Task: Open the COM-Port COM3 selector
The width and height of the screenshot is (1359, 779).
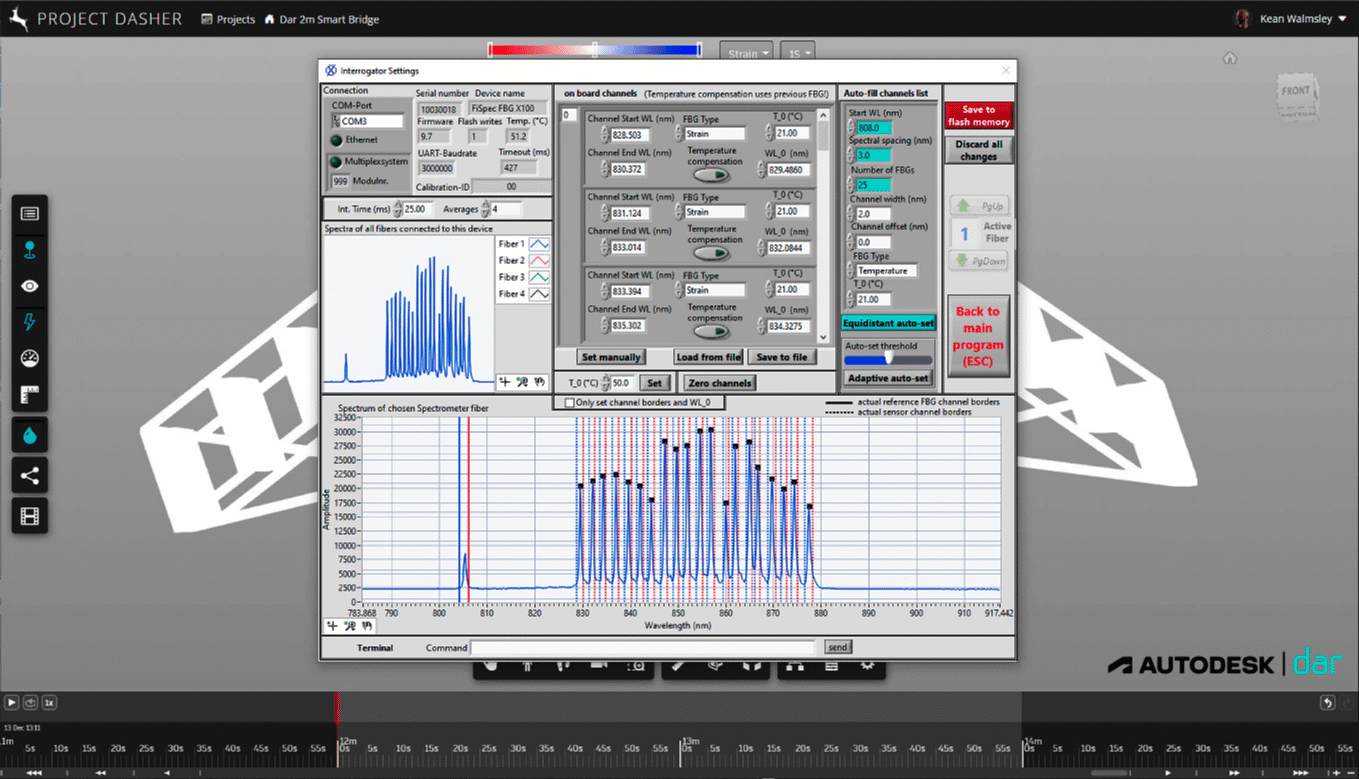Action: point(366,121)
